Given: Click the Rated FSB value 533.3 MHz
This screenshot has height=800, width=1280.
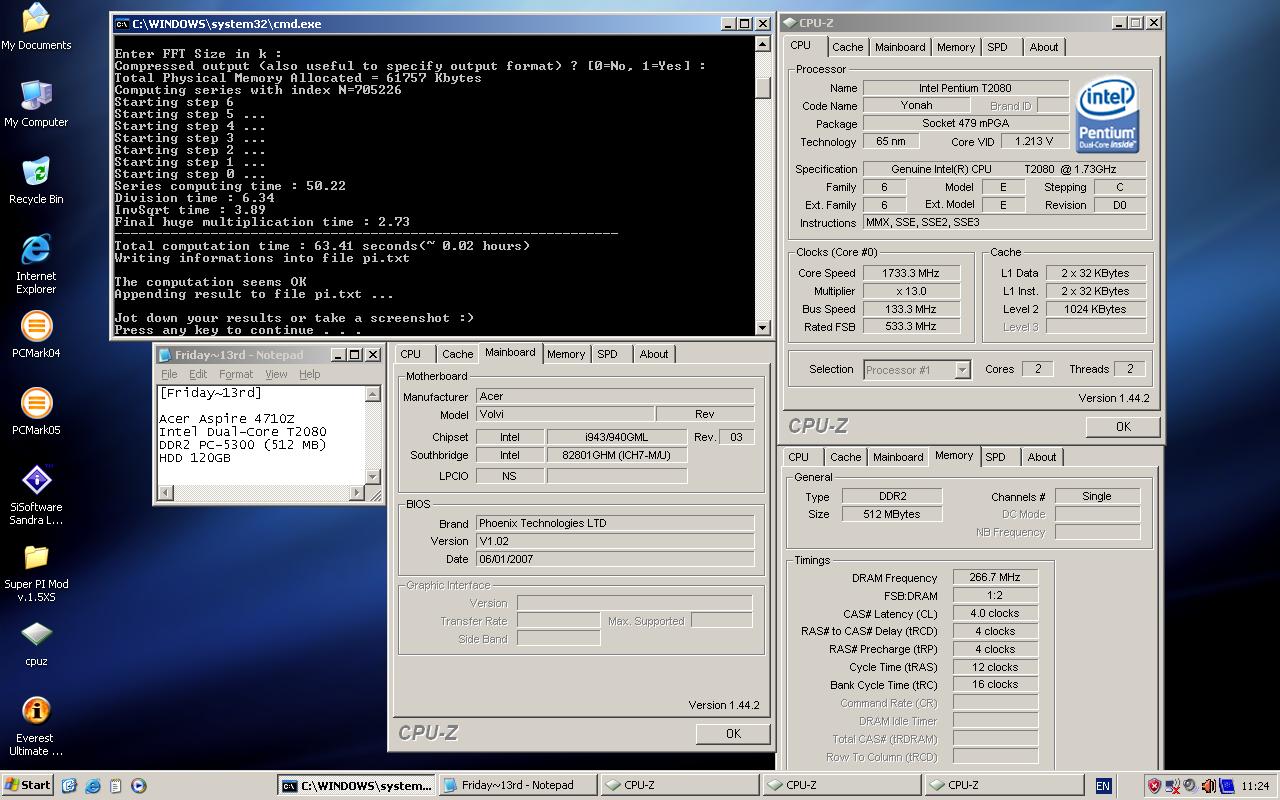Looking at the screenshot, I should tap(910, 327).
